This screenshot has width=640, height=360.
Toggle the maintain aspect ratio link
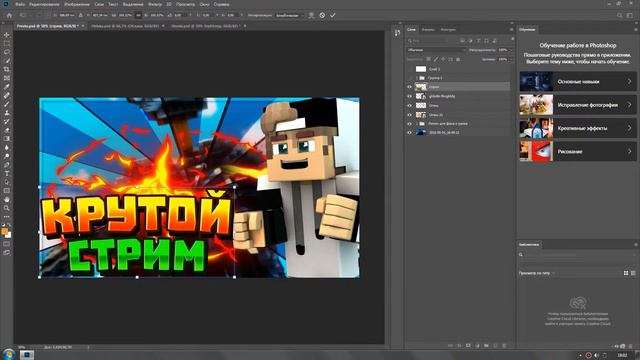[x=138, y=15]
